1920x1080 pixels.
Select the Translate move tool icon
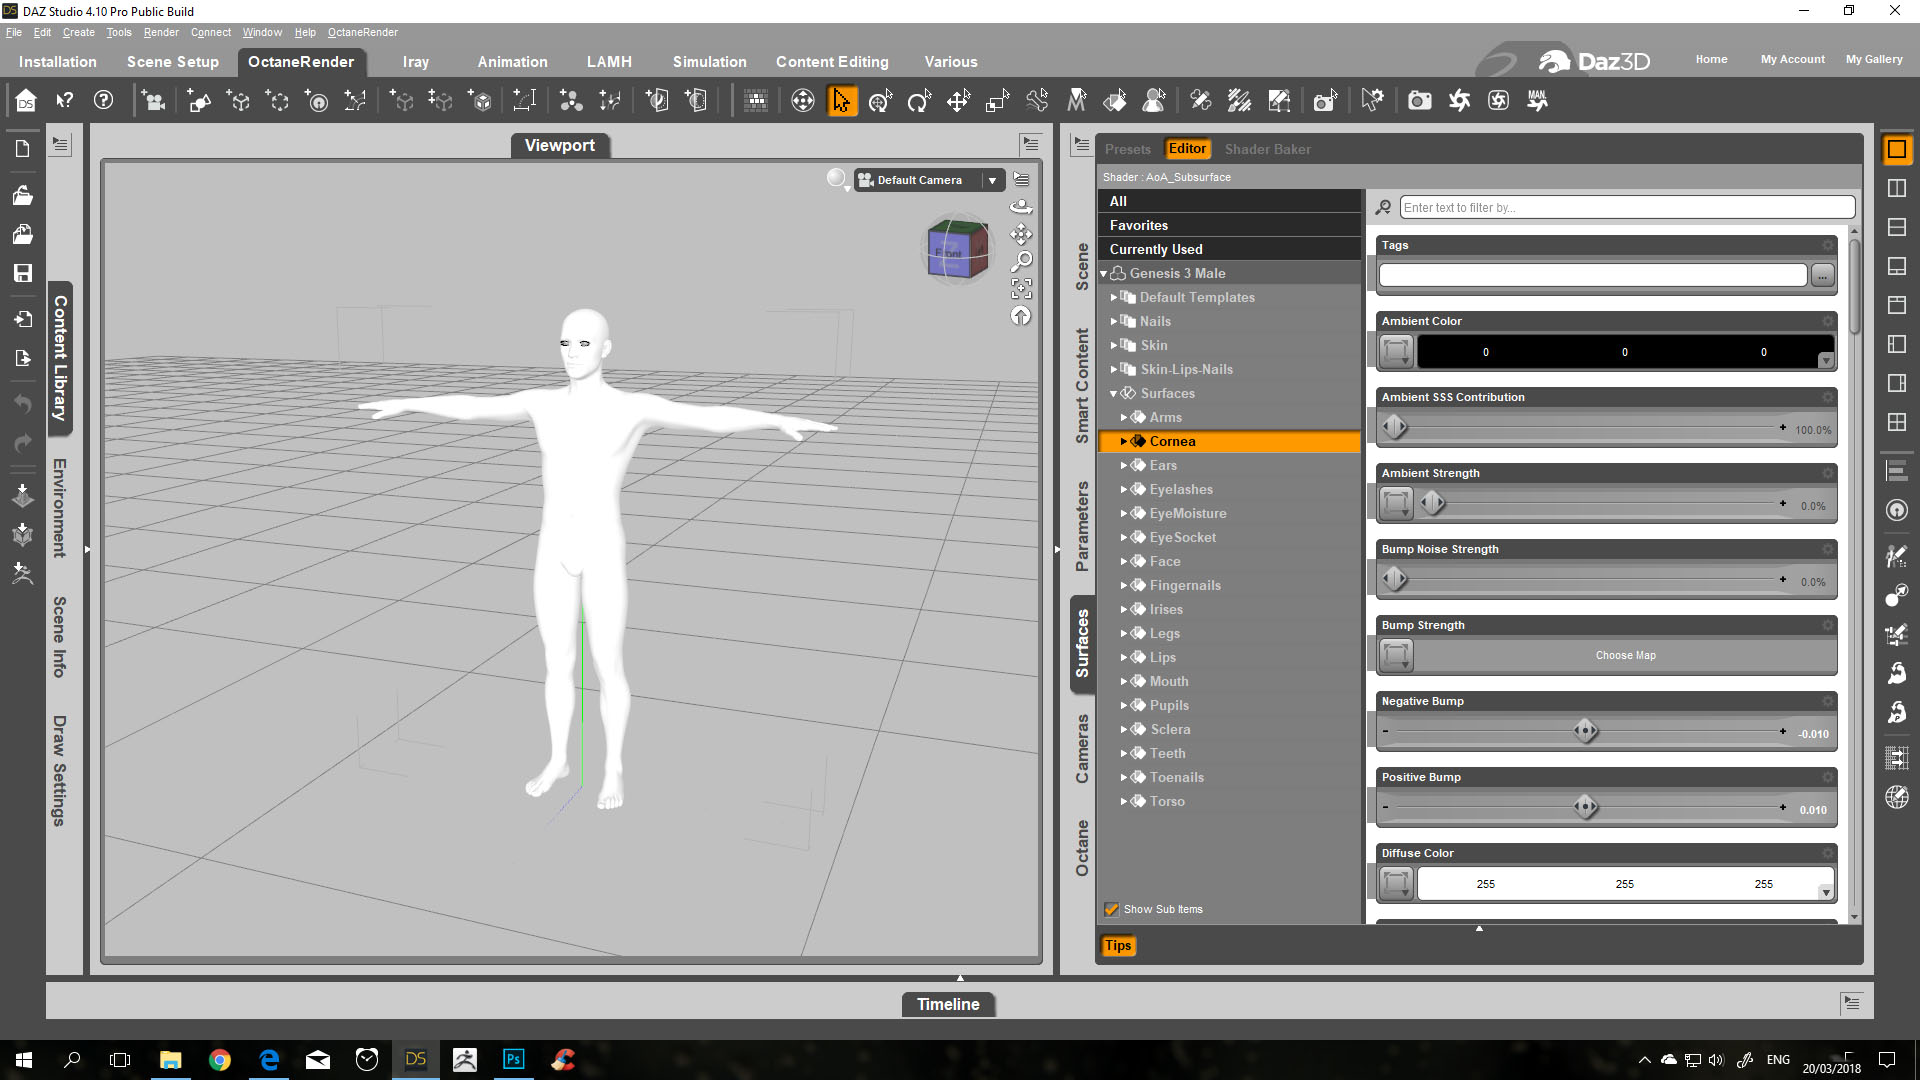pos(958,101)
